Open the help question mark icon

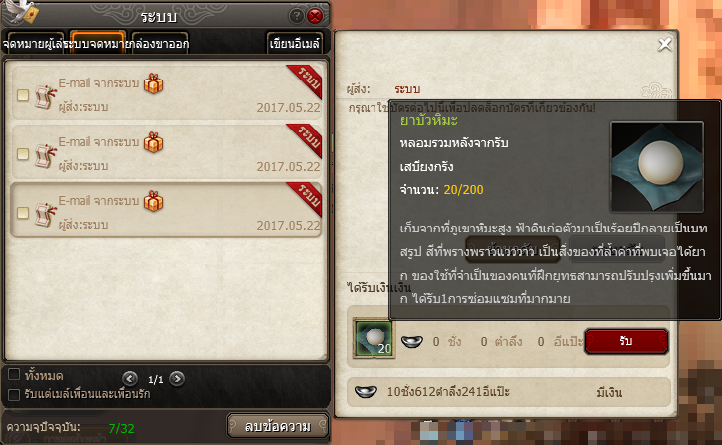click(296, 17)
